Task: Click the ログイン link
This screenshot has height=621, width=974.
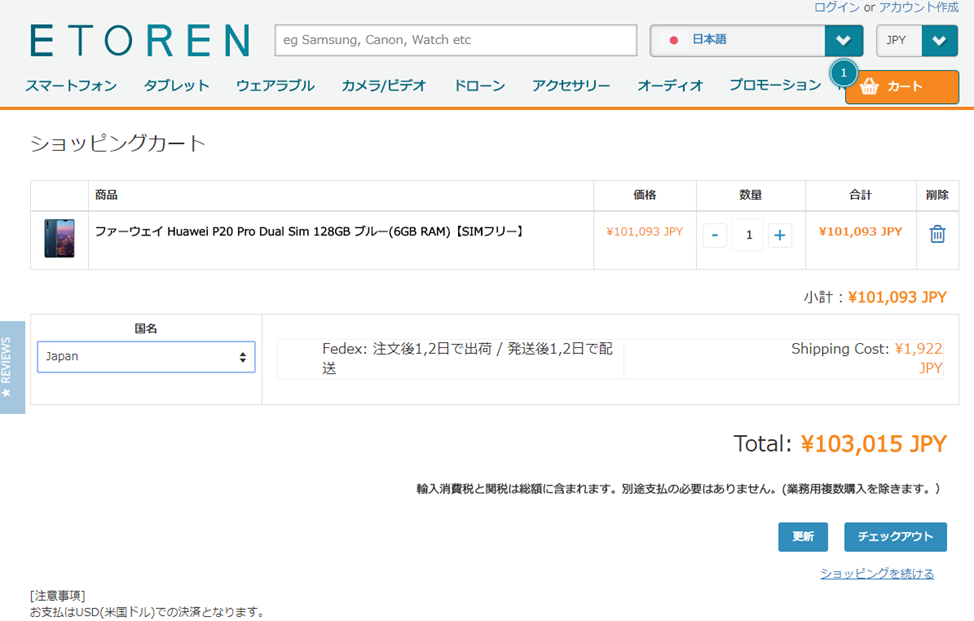Action: pos(837,7)
